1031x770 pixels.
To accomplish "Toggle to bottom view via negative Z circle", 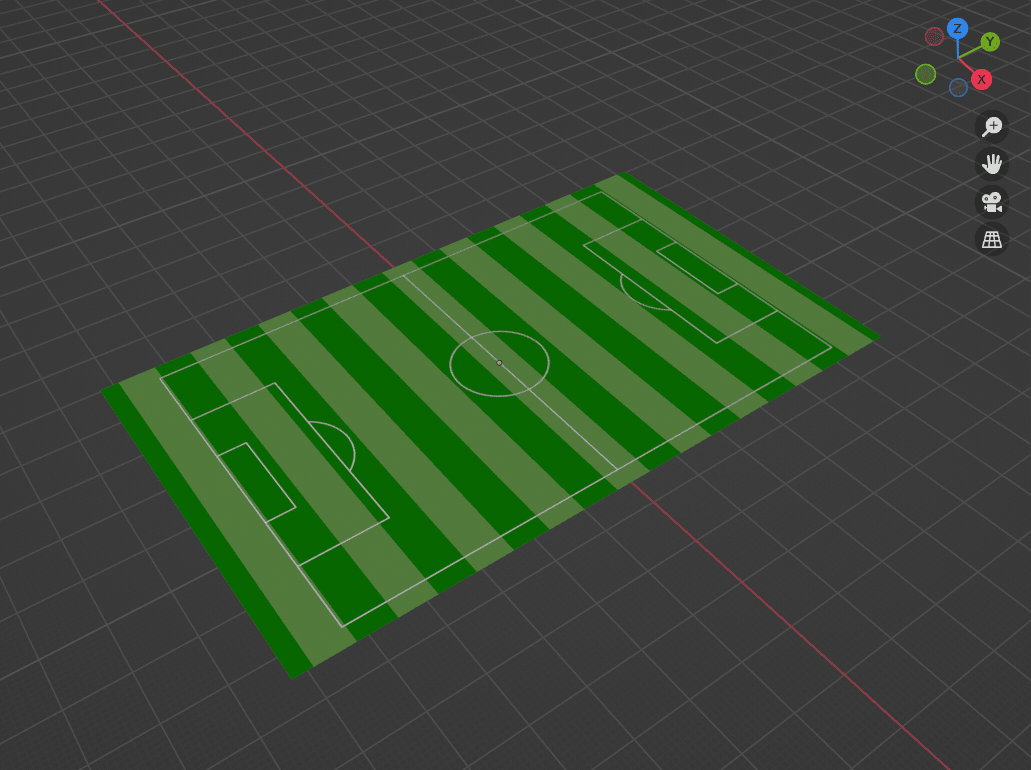I will (x=958, y=88).
